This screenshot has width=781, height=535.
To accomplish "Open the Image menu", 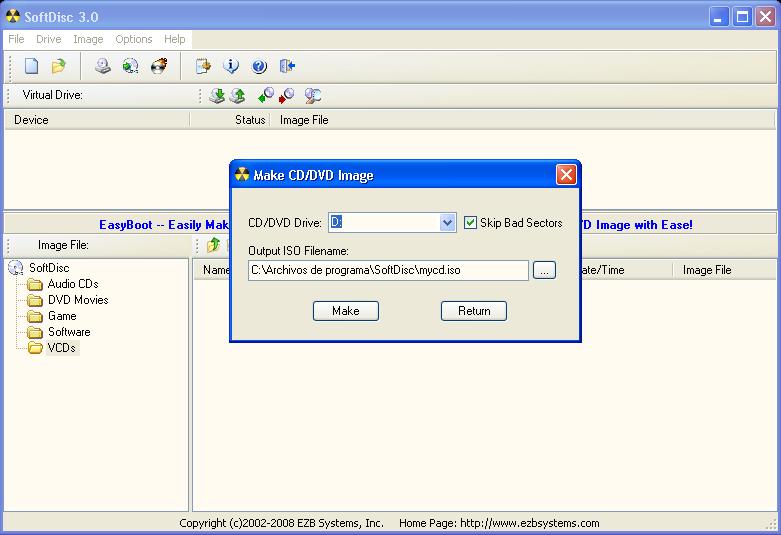I will click(x=88, y=39).
